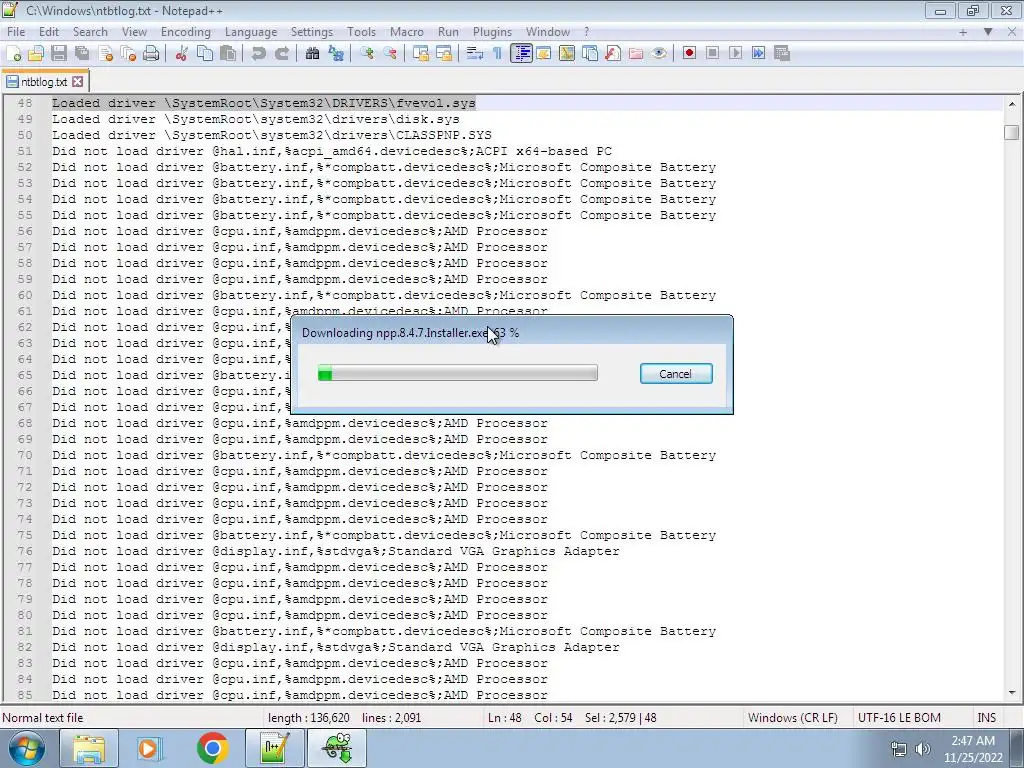This screenshot has height=768, width=1024.
Task: Cancel the npp installer download
Action: click(x=676, y=374)
